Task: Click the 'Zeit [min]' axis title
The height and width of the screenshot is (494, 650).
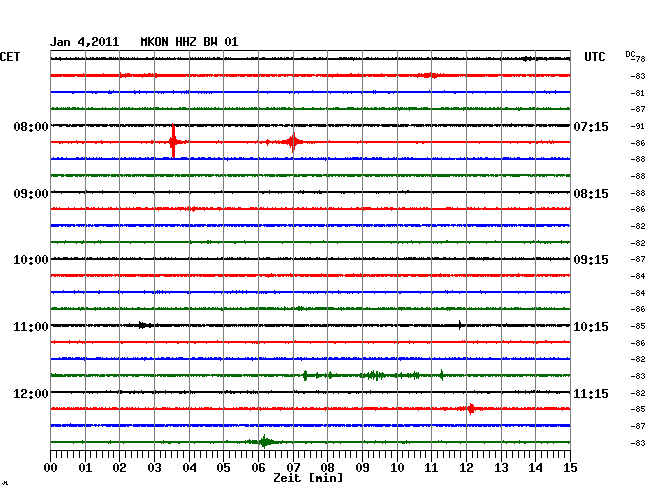Action: pyautogui.click(x=308, y=478)
